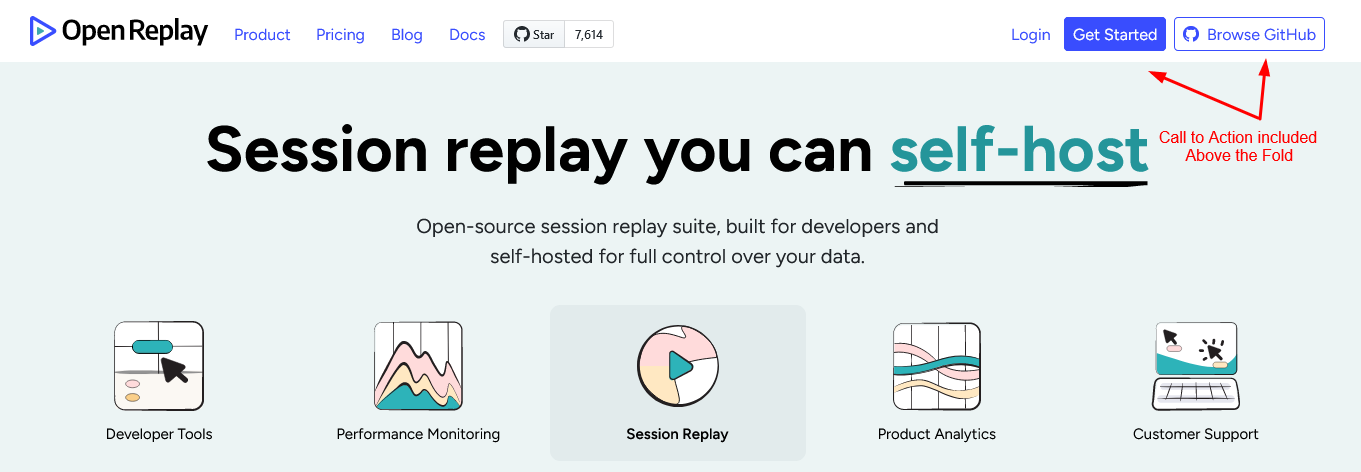This screenshot has width=1361, height=472.
Task: Click the Product Analytics graph icon
Action: (x=936, y=366)
